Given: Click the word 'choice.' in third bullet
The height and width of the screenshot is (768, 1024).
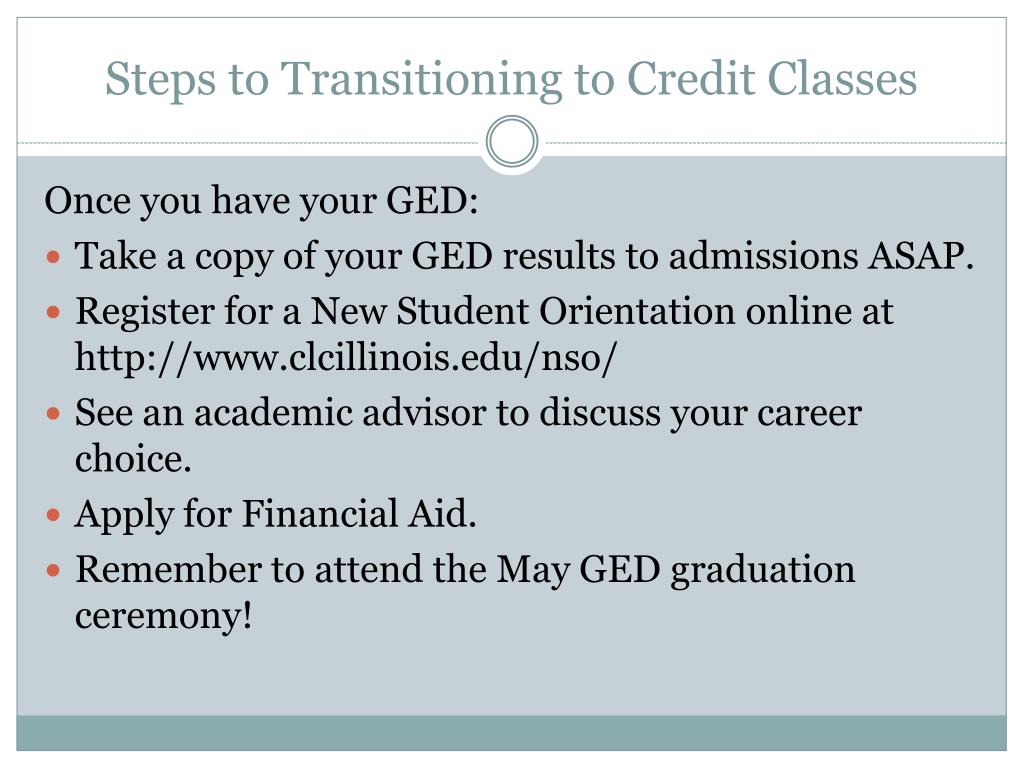Looking at the screenshot, I should 133,459.
